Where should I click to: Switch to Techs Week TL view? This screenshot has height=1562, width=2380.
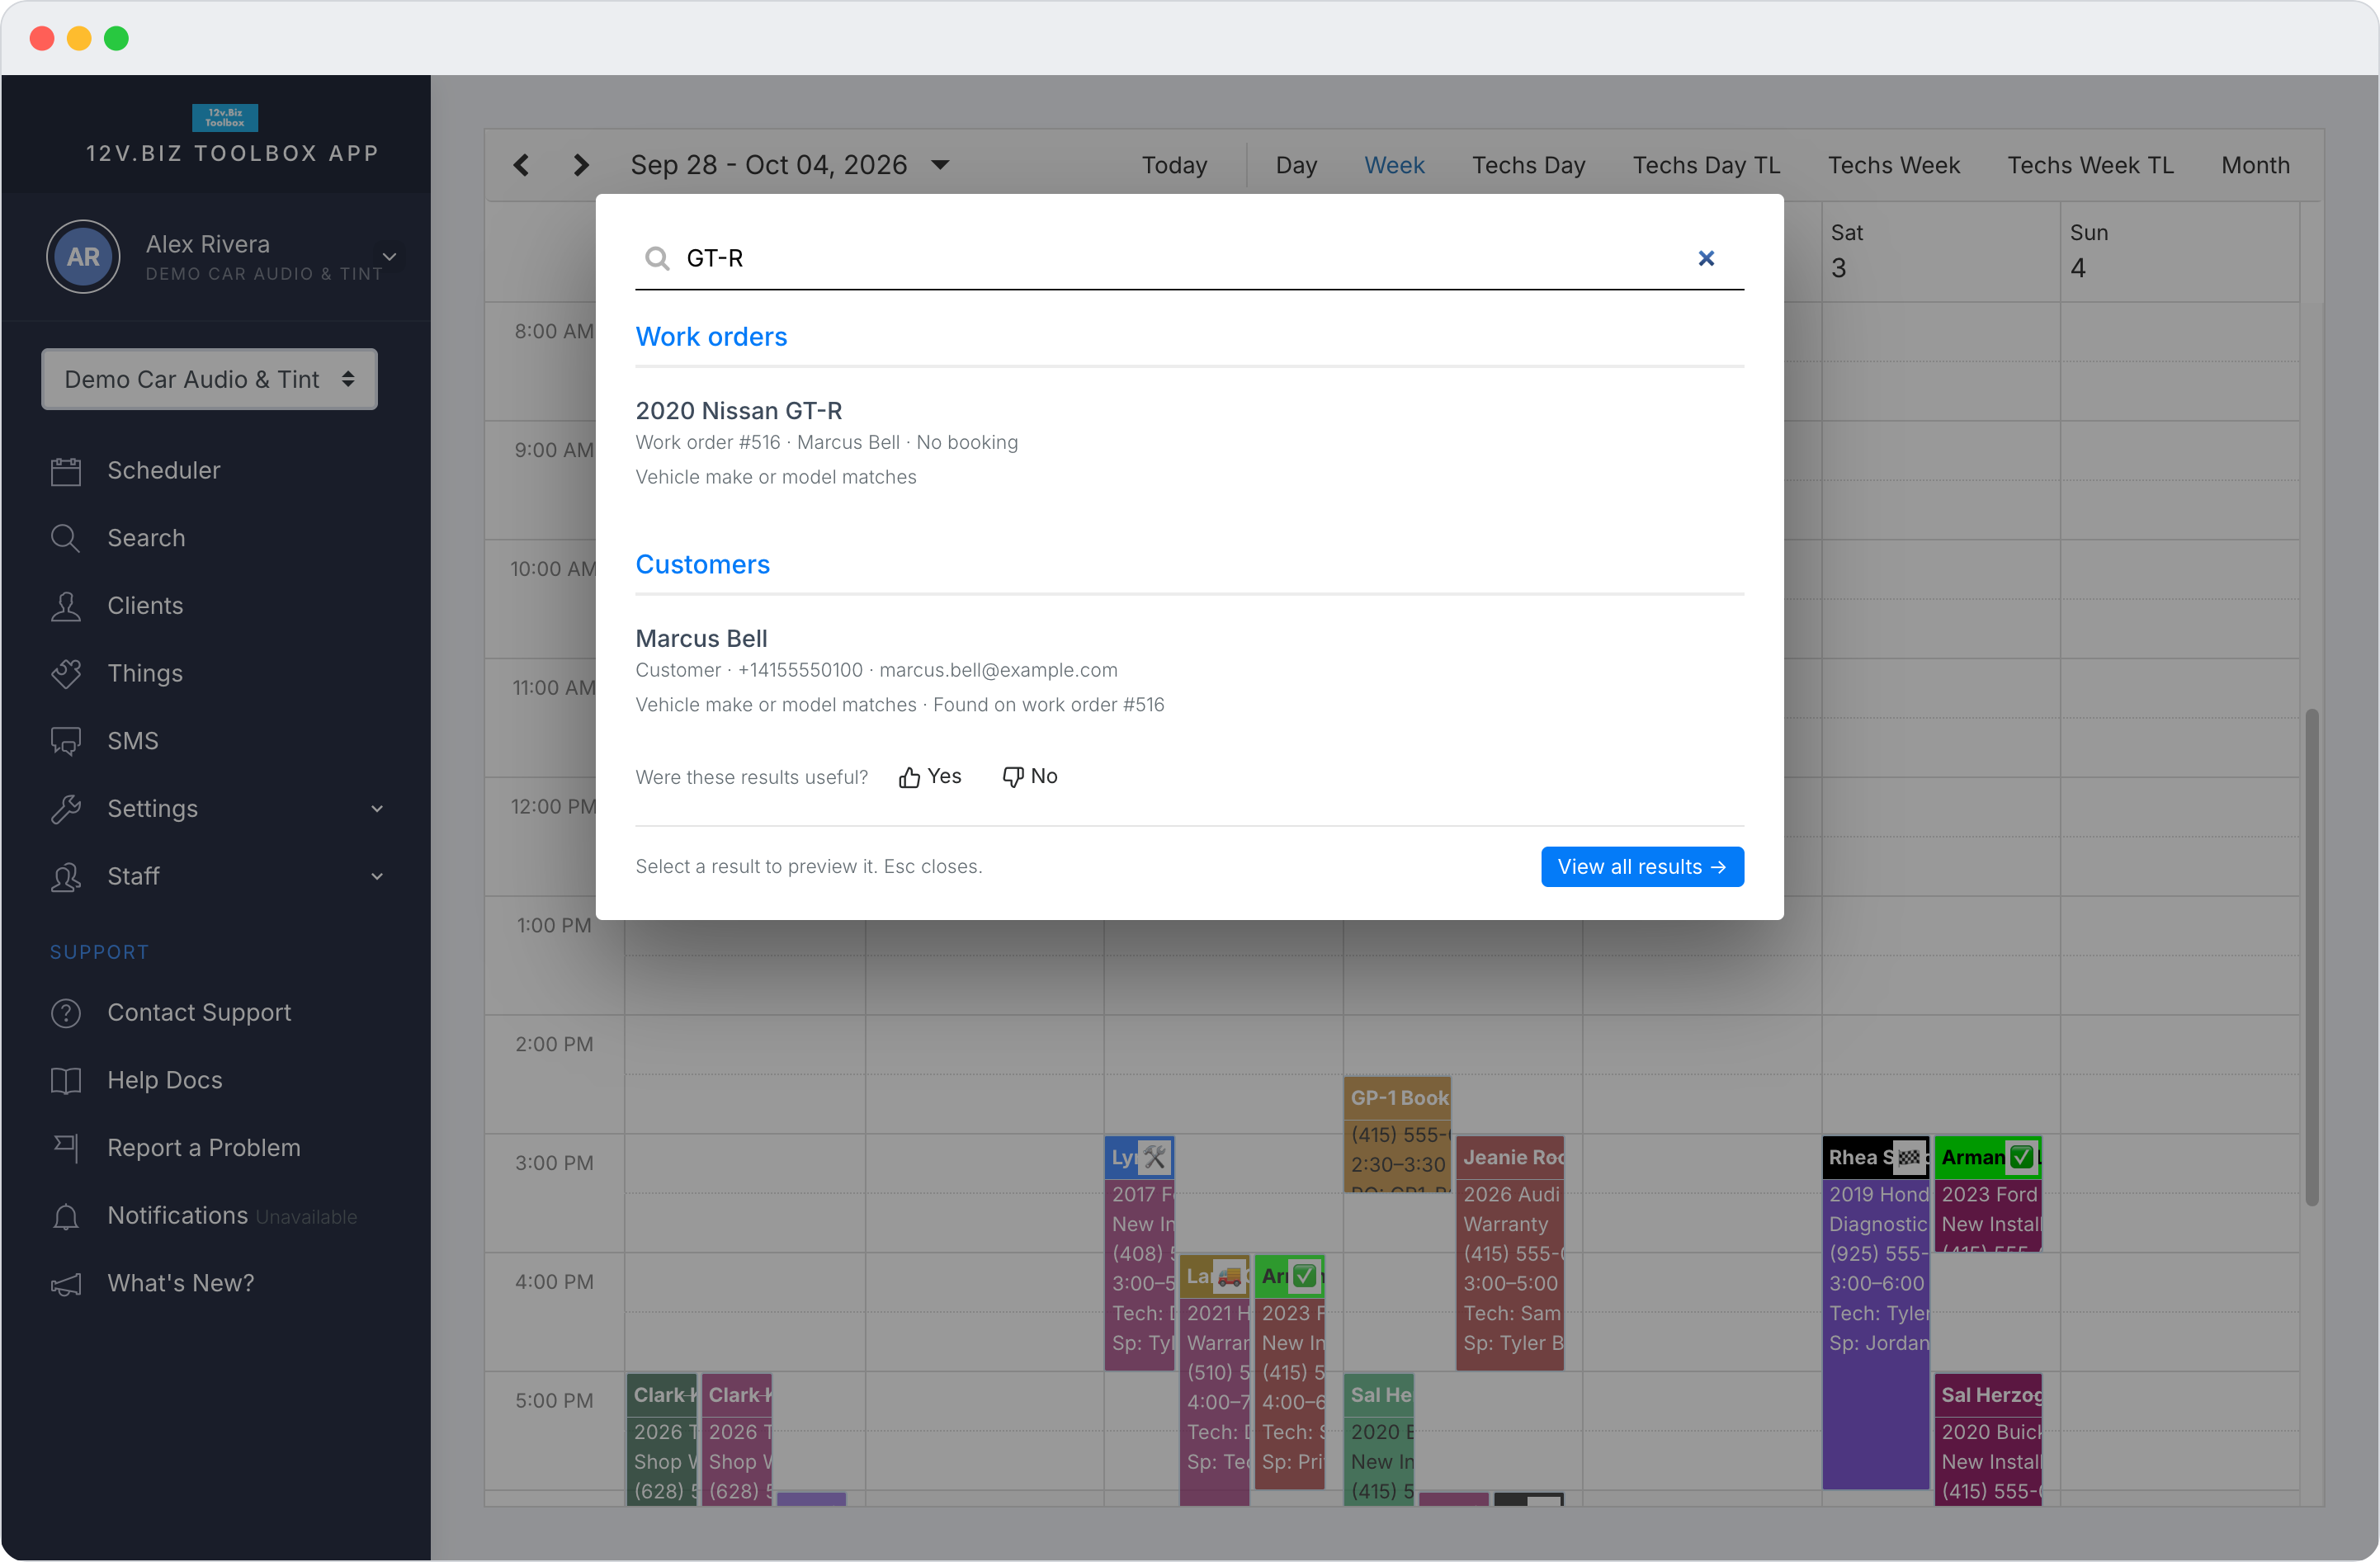click(2090, 165)
